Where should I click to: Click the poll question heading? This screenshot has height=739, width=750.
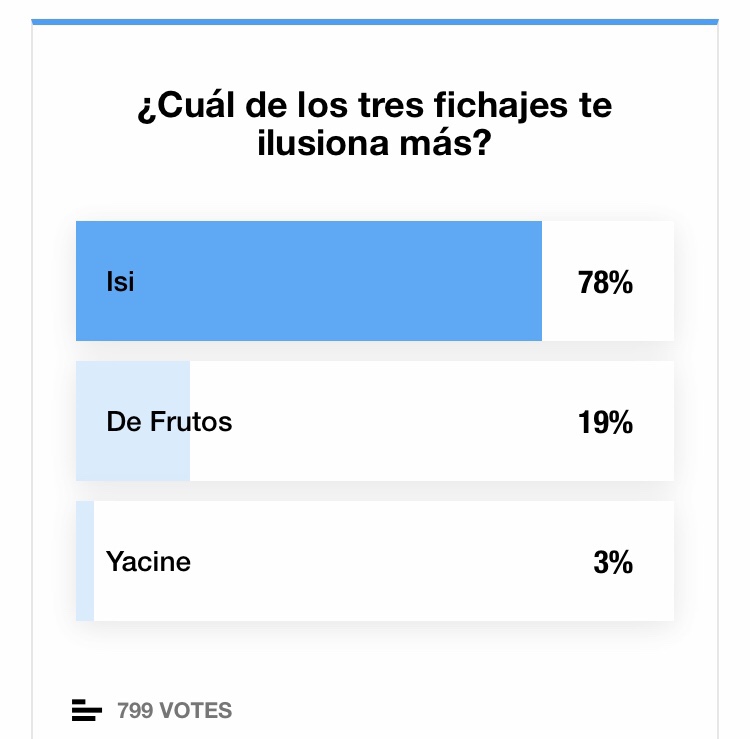(374, 124)
